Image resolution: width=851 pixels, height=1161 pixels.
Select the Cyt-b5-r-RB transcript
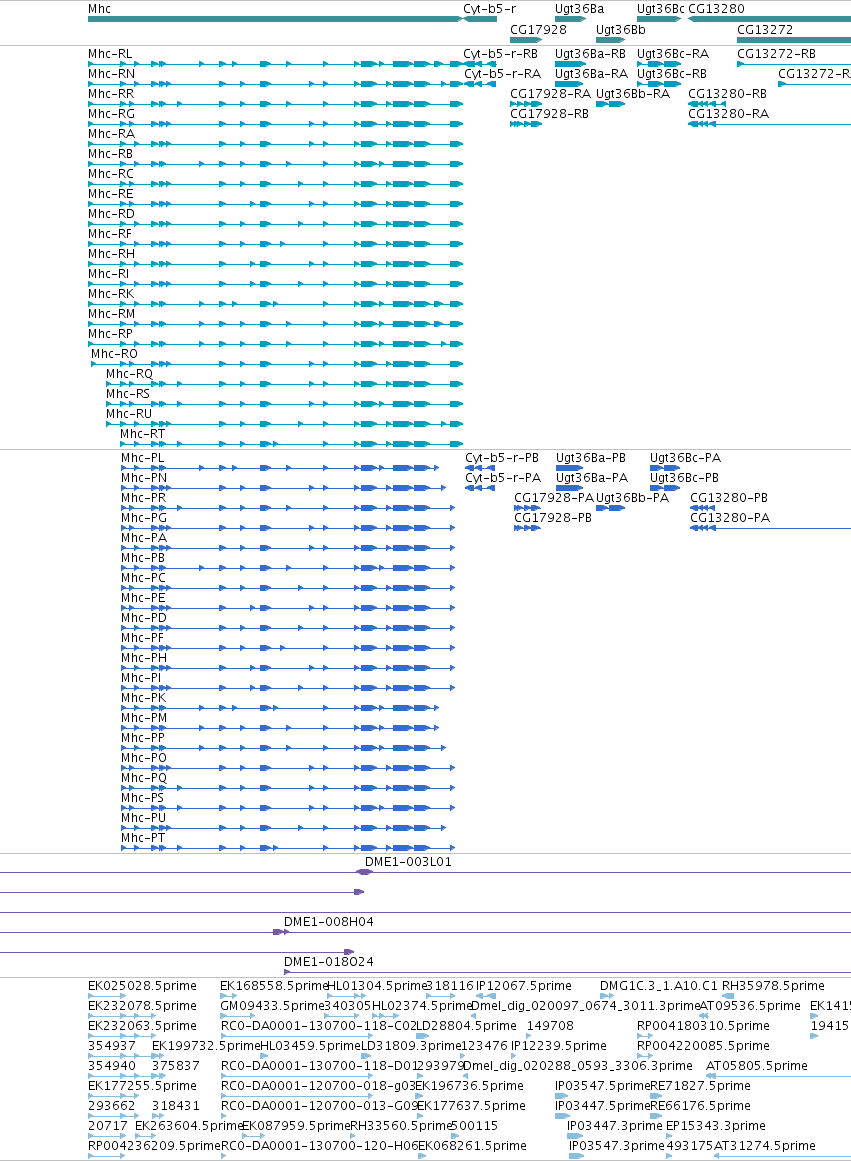480,64
